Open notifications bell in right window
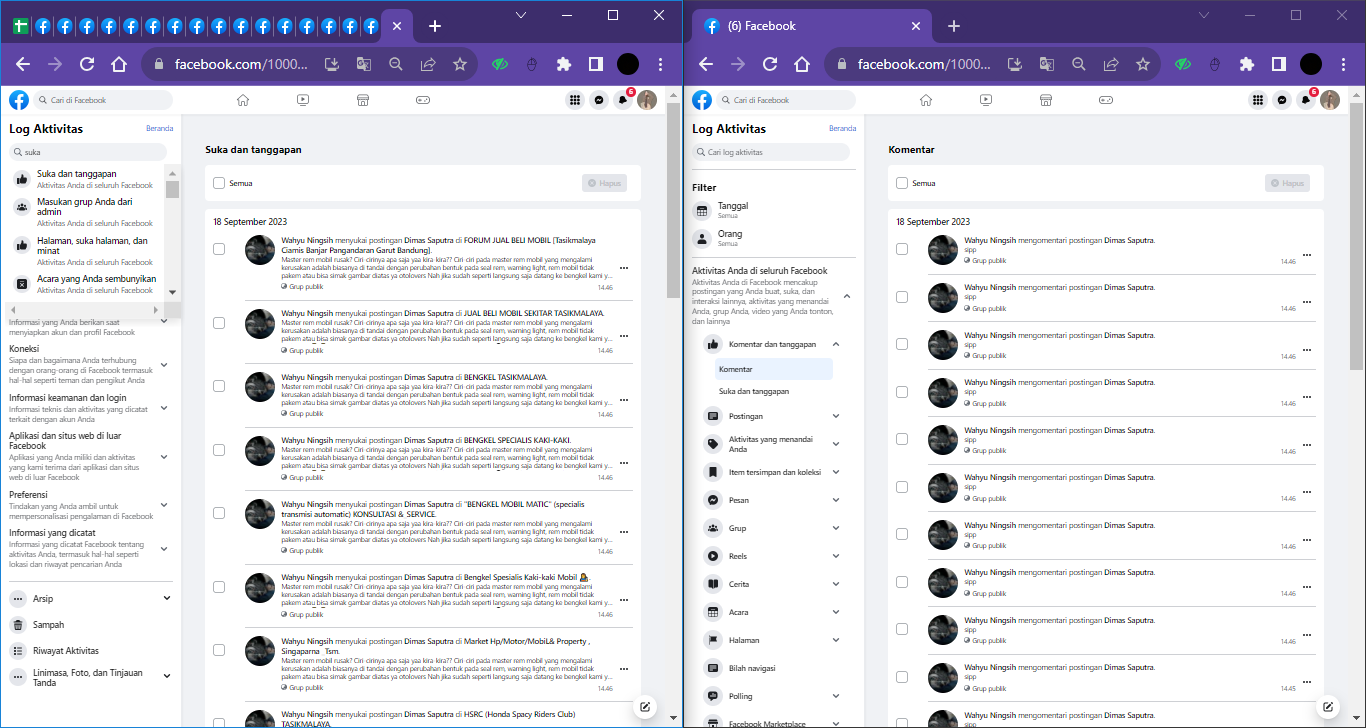The width and height of the screenshot is (1366, 728). [x=1306, y=100]
